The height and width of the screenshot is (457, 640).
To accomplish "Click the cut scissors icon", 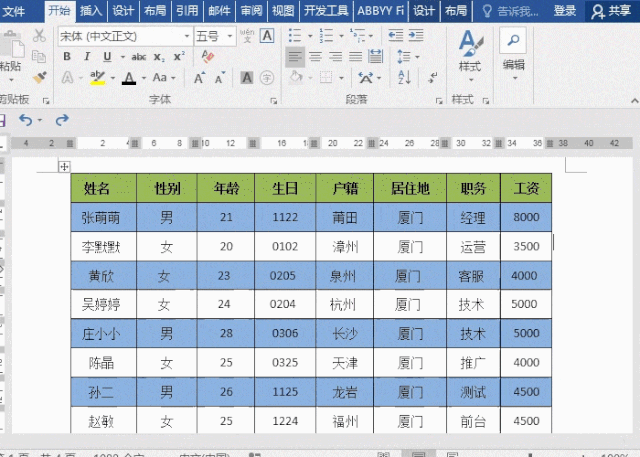I will (x=39, y=35).
